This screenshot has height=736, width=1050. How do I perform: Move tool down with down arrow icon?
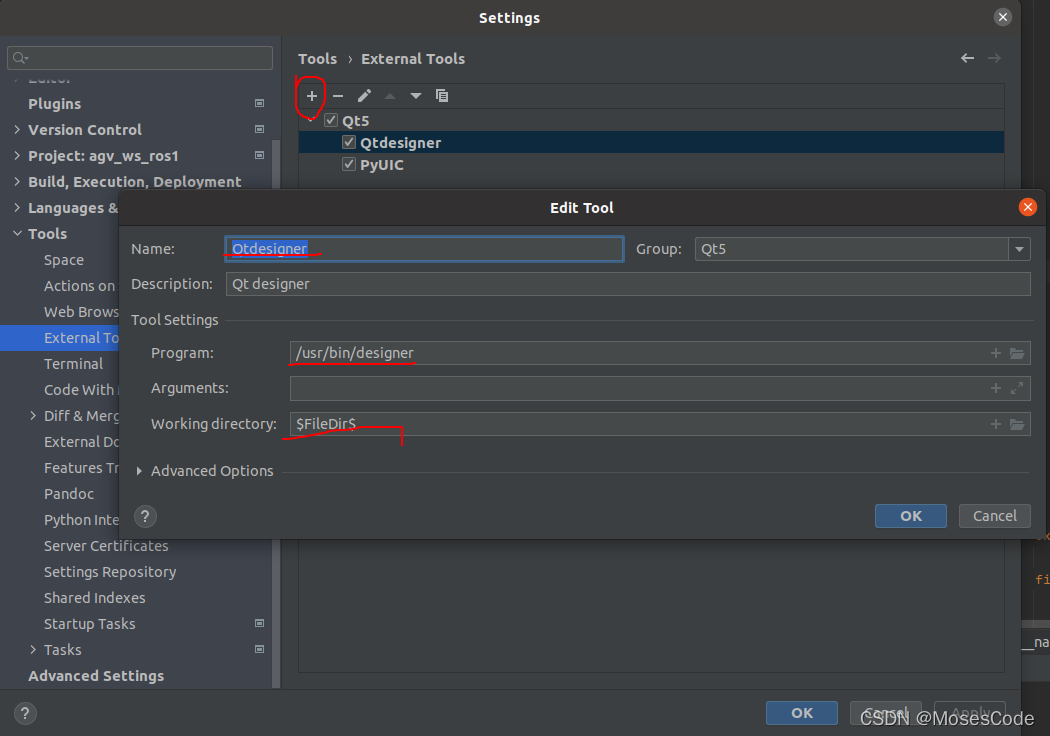coord(416,96)
